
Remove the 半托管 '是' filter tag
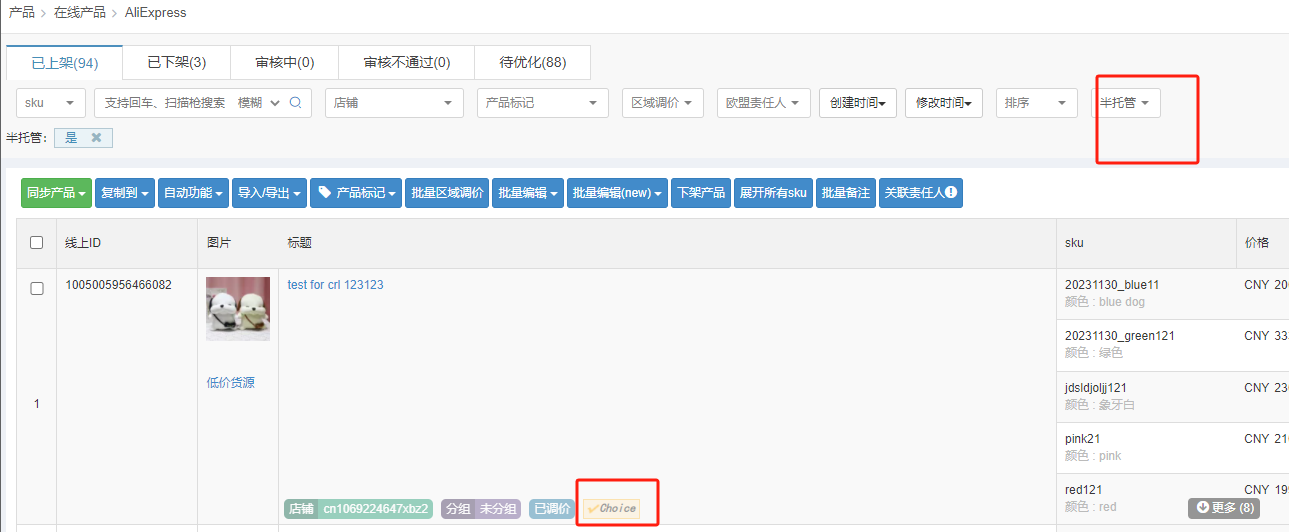tap(96, 138)
